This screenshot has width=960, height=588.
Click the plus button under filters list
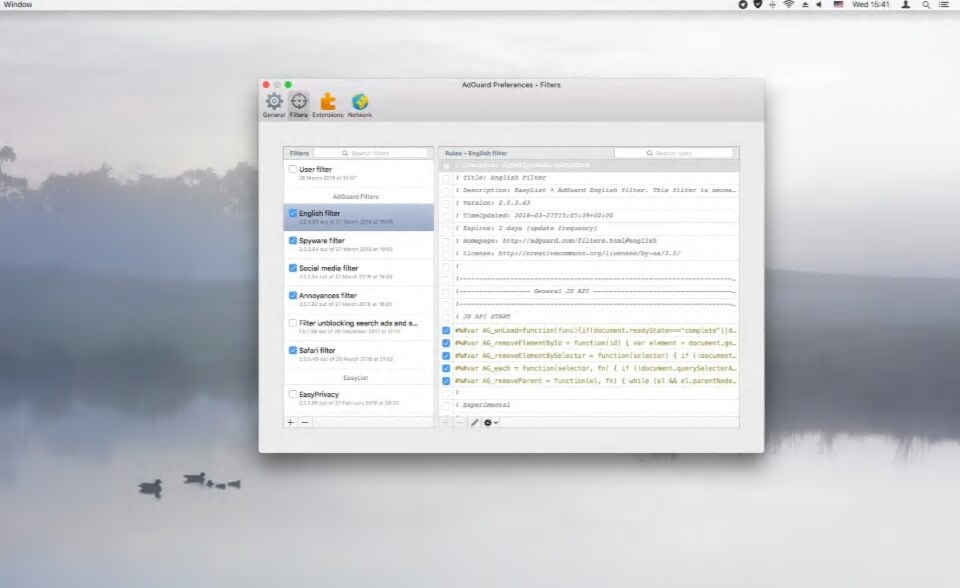(291, 423)
